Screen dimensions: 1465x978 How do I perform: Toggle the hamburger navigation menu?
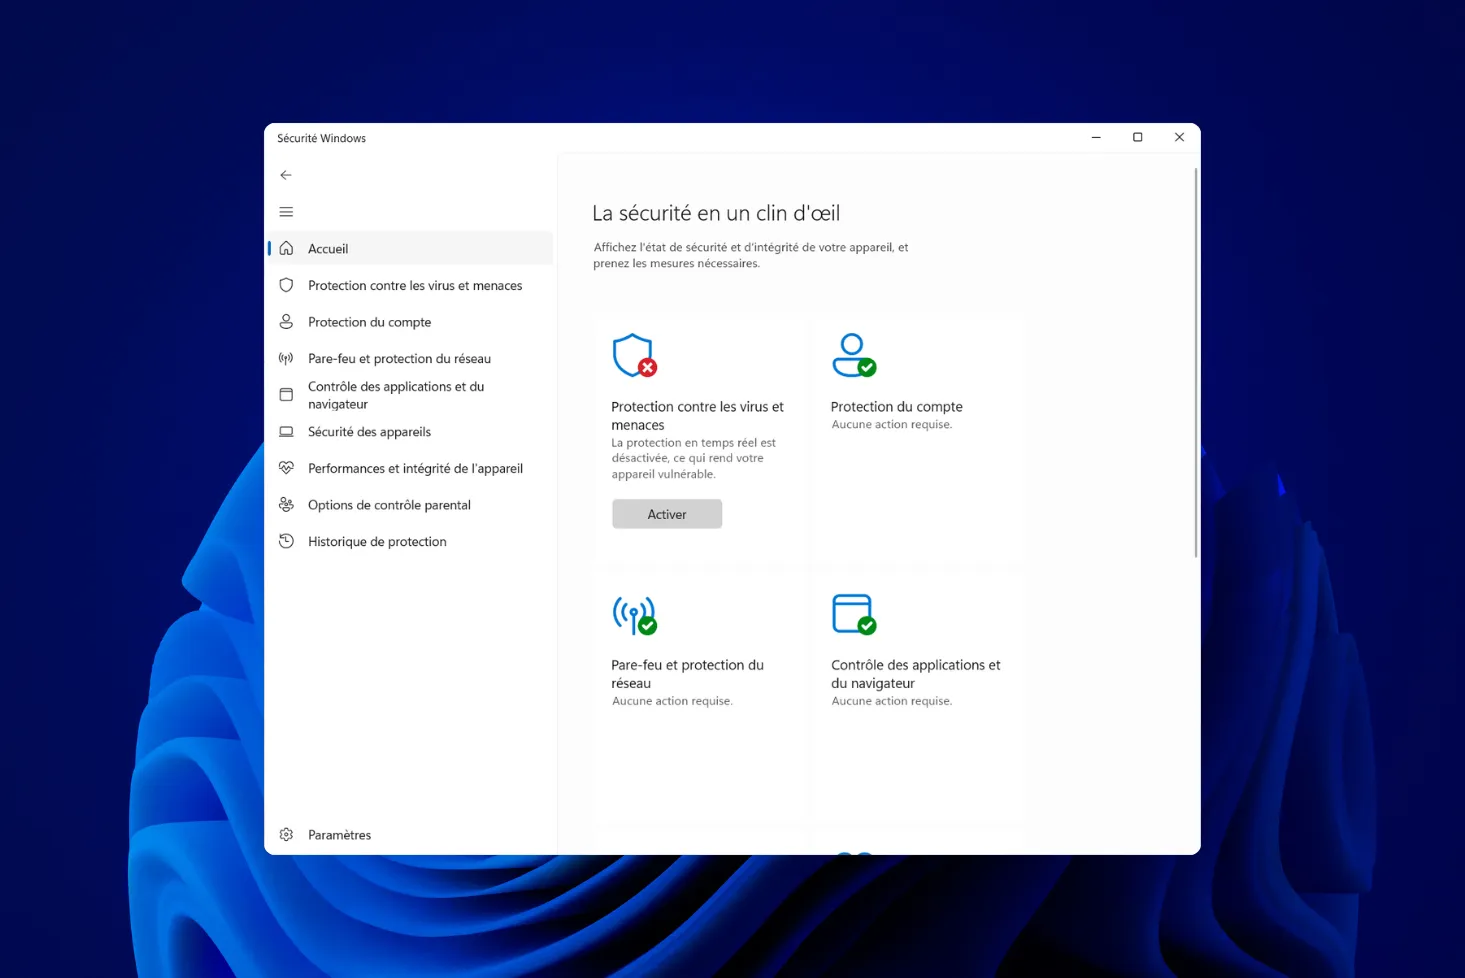pyautogui.click(x=286, y=212)
